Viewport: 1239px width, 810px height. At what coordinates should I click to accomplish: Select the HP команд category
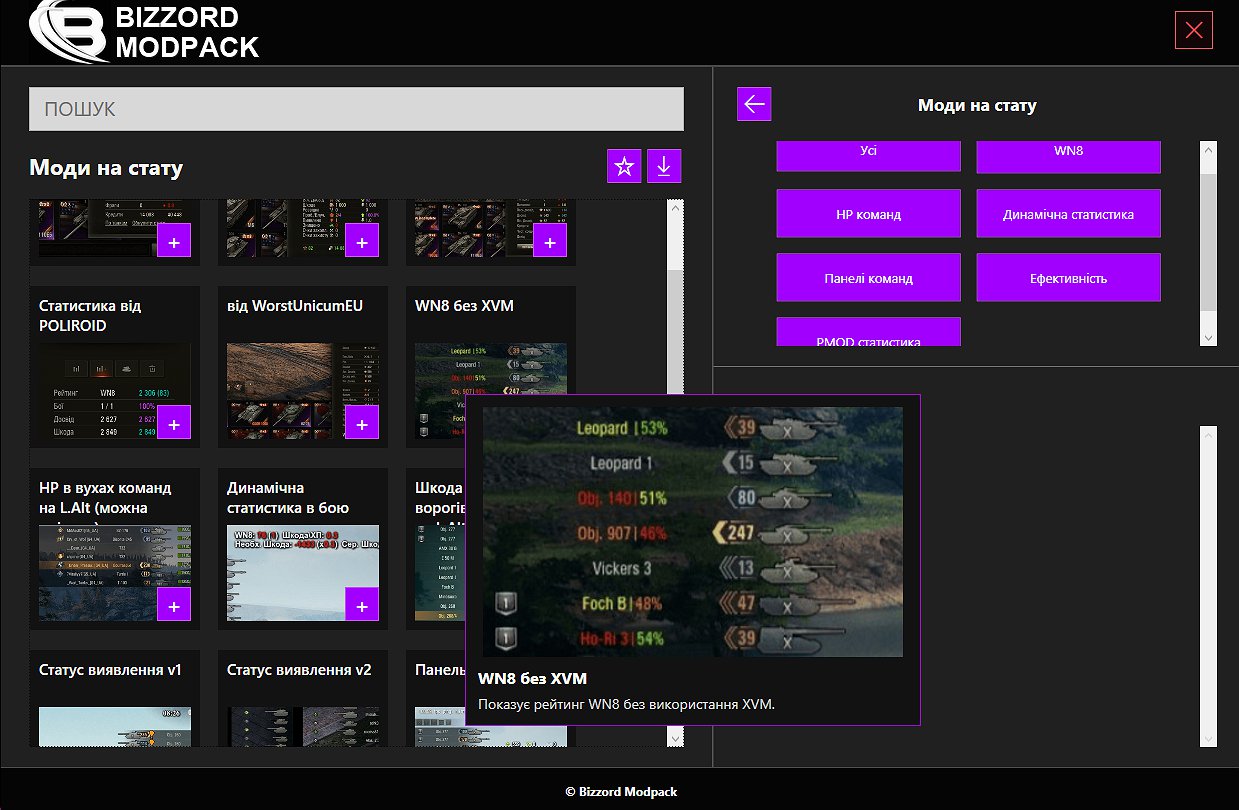coord(868,214)
